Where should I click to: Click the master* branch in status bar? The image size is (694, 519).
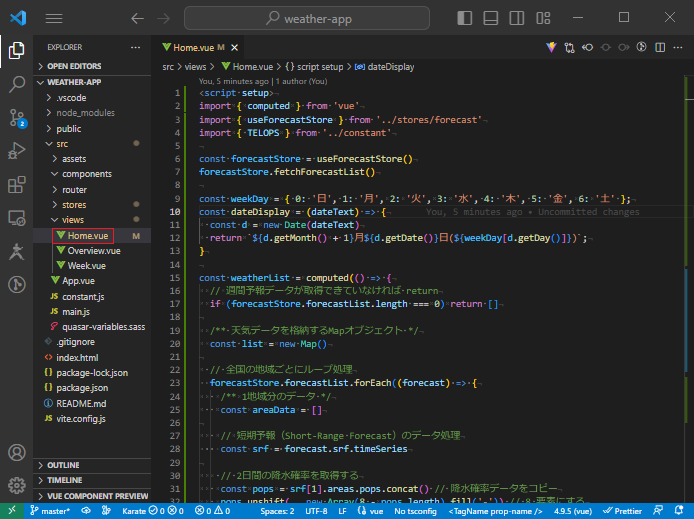(50, 511)
